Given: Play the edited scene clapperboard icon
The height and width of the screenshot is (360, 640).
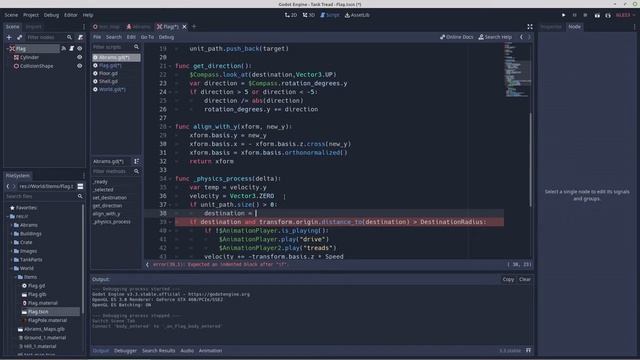Looking at the screenshot, I should 597,15.
